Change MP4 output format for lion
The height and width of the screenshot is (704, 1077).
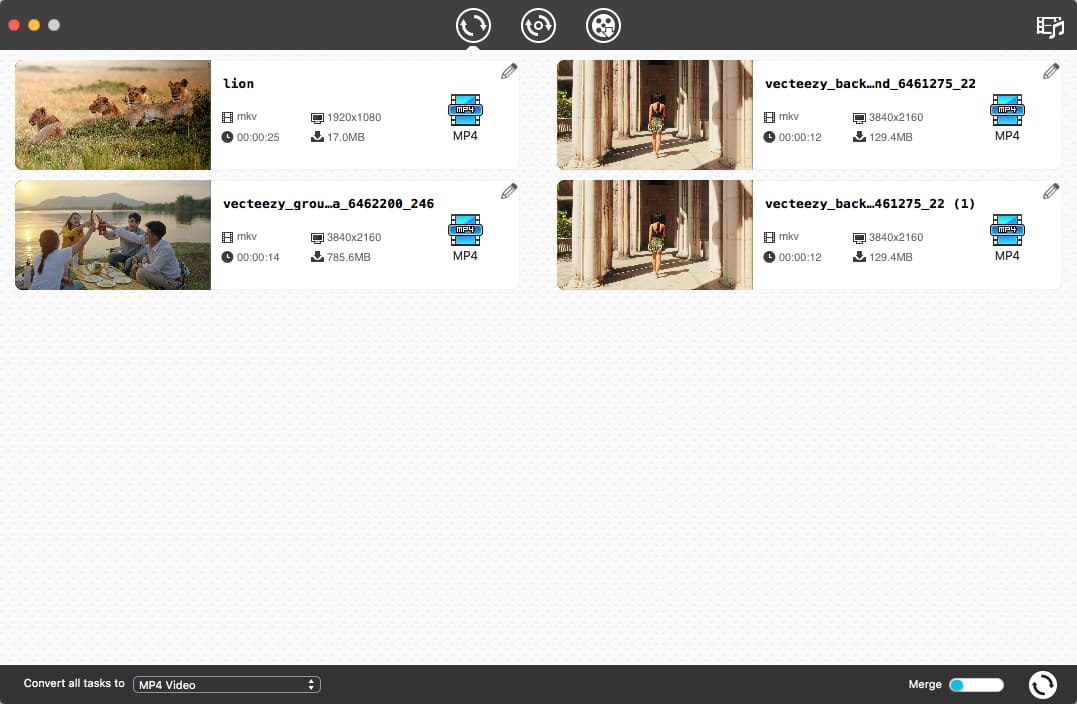(x=465, y=117)
